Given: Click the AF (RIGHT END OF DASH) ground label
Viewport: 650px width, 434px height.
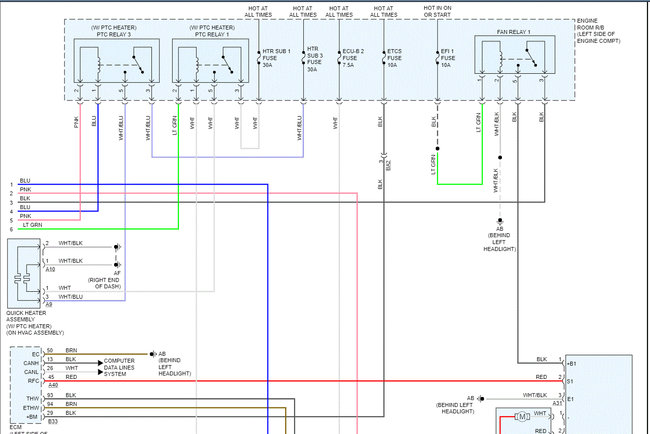Looking at the screenshot, I should [104, 280].
